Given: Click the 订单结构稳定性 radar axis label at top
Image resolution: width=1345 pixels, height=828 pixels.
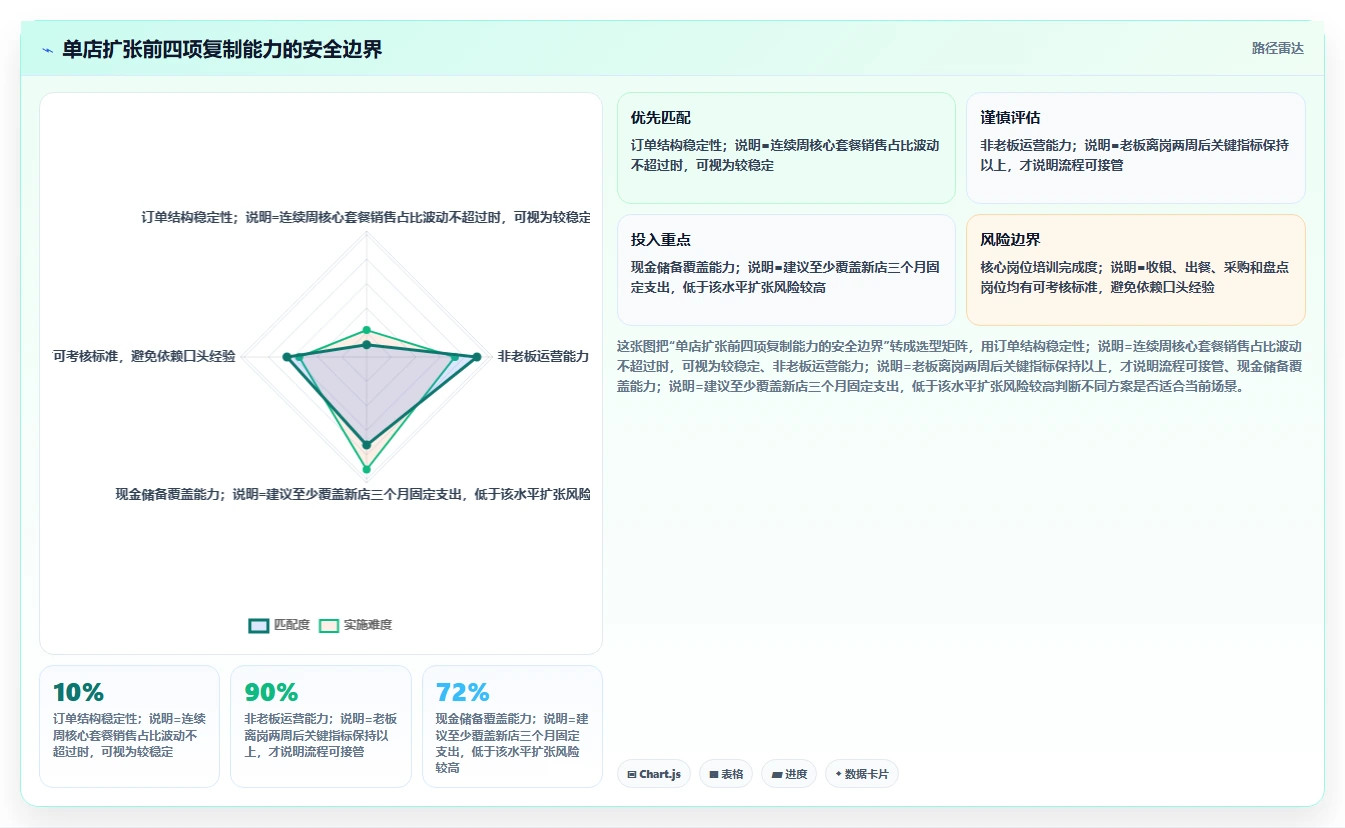Looking at the screenshot, I should tap(366, 217).
